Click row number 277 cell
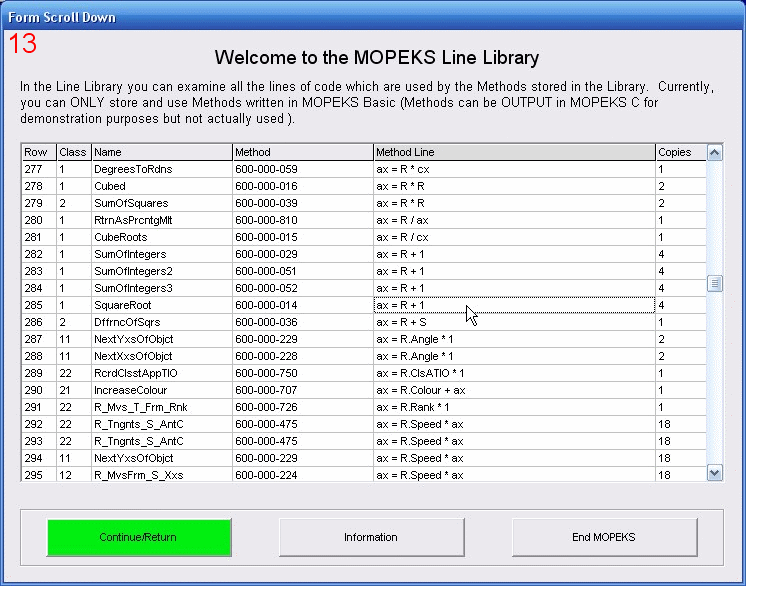This screenshot has width=776, height=590. coord(39,169)
